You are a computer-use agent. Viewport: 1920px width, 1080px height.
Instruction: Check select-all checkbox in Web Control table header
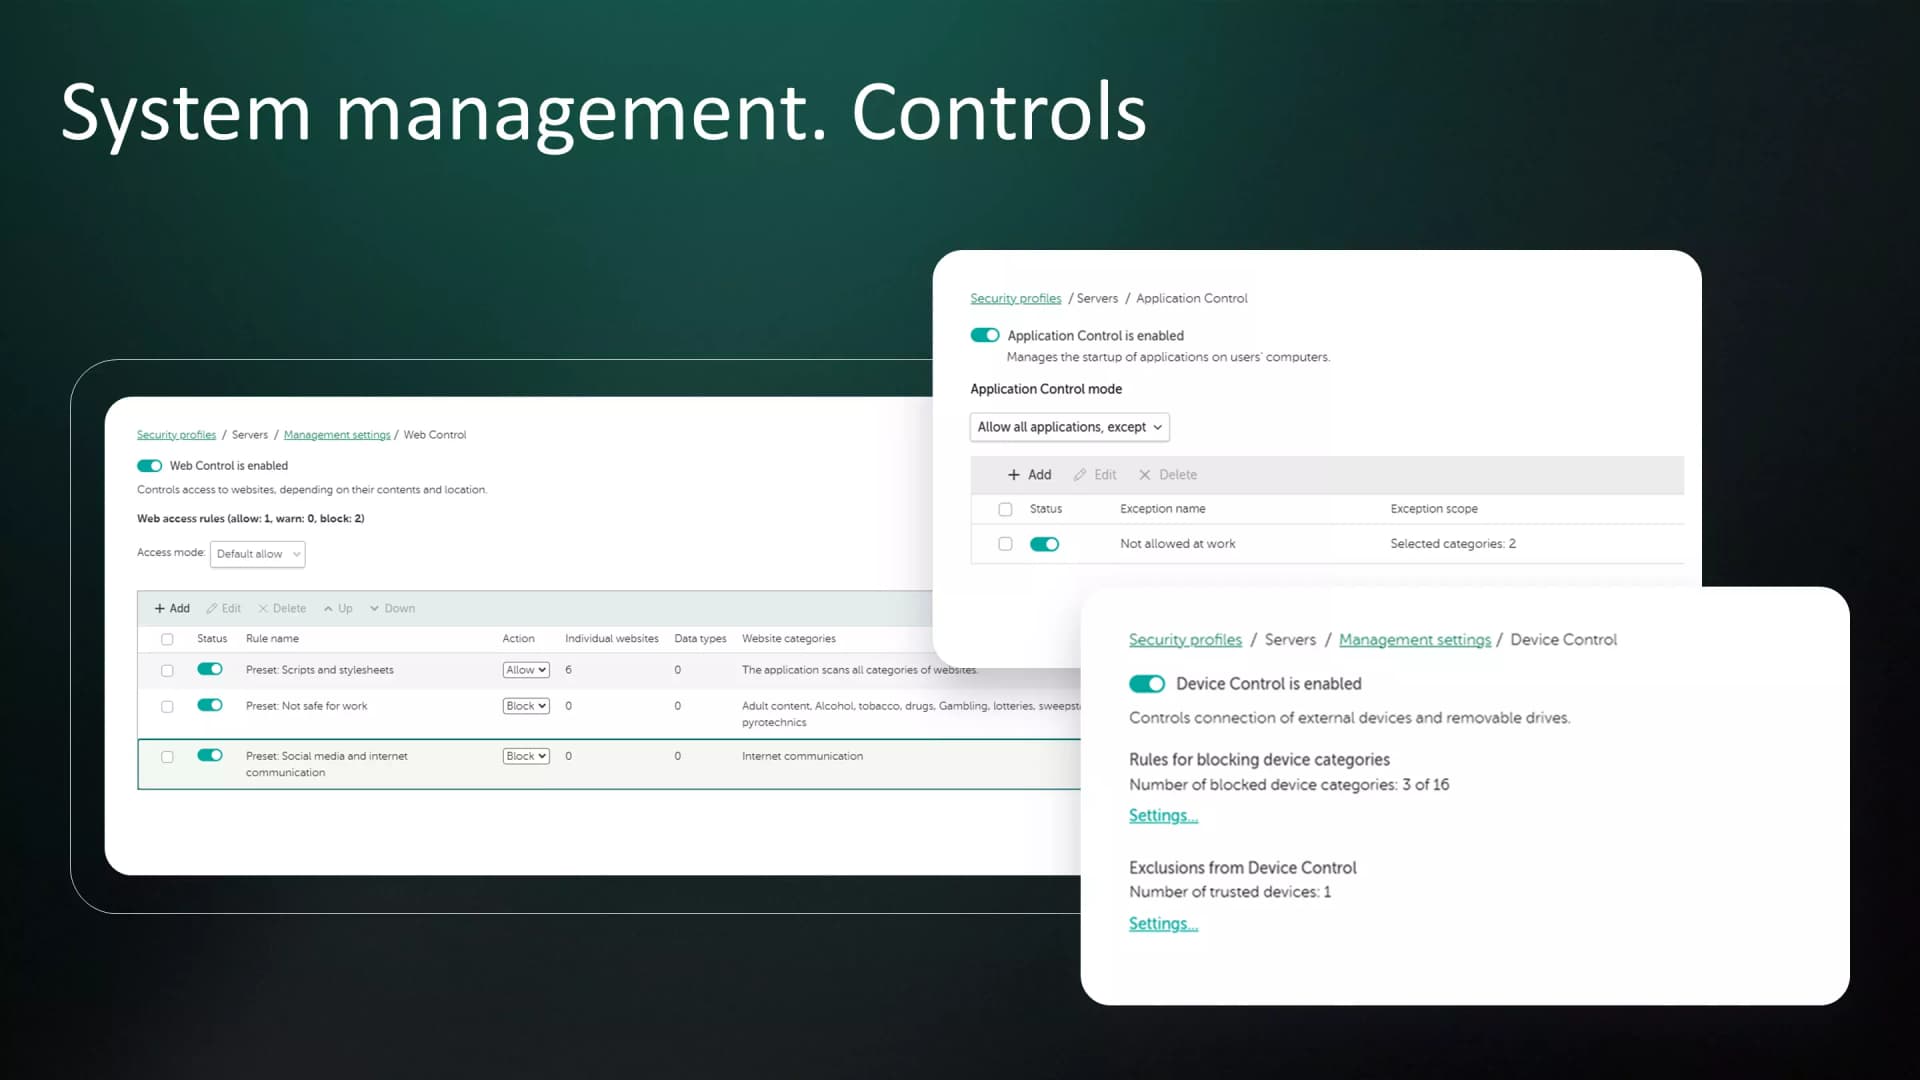pos(167,639)
